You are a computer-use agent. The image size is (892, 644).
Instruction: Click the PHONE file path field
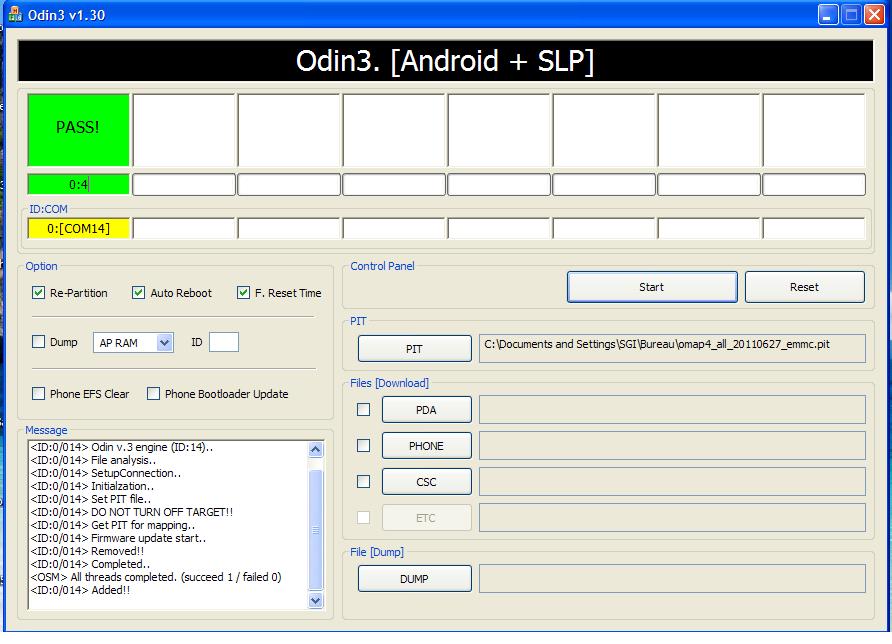click(672, 445)
